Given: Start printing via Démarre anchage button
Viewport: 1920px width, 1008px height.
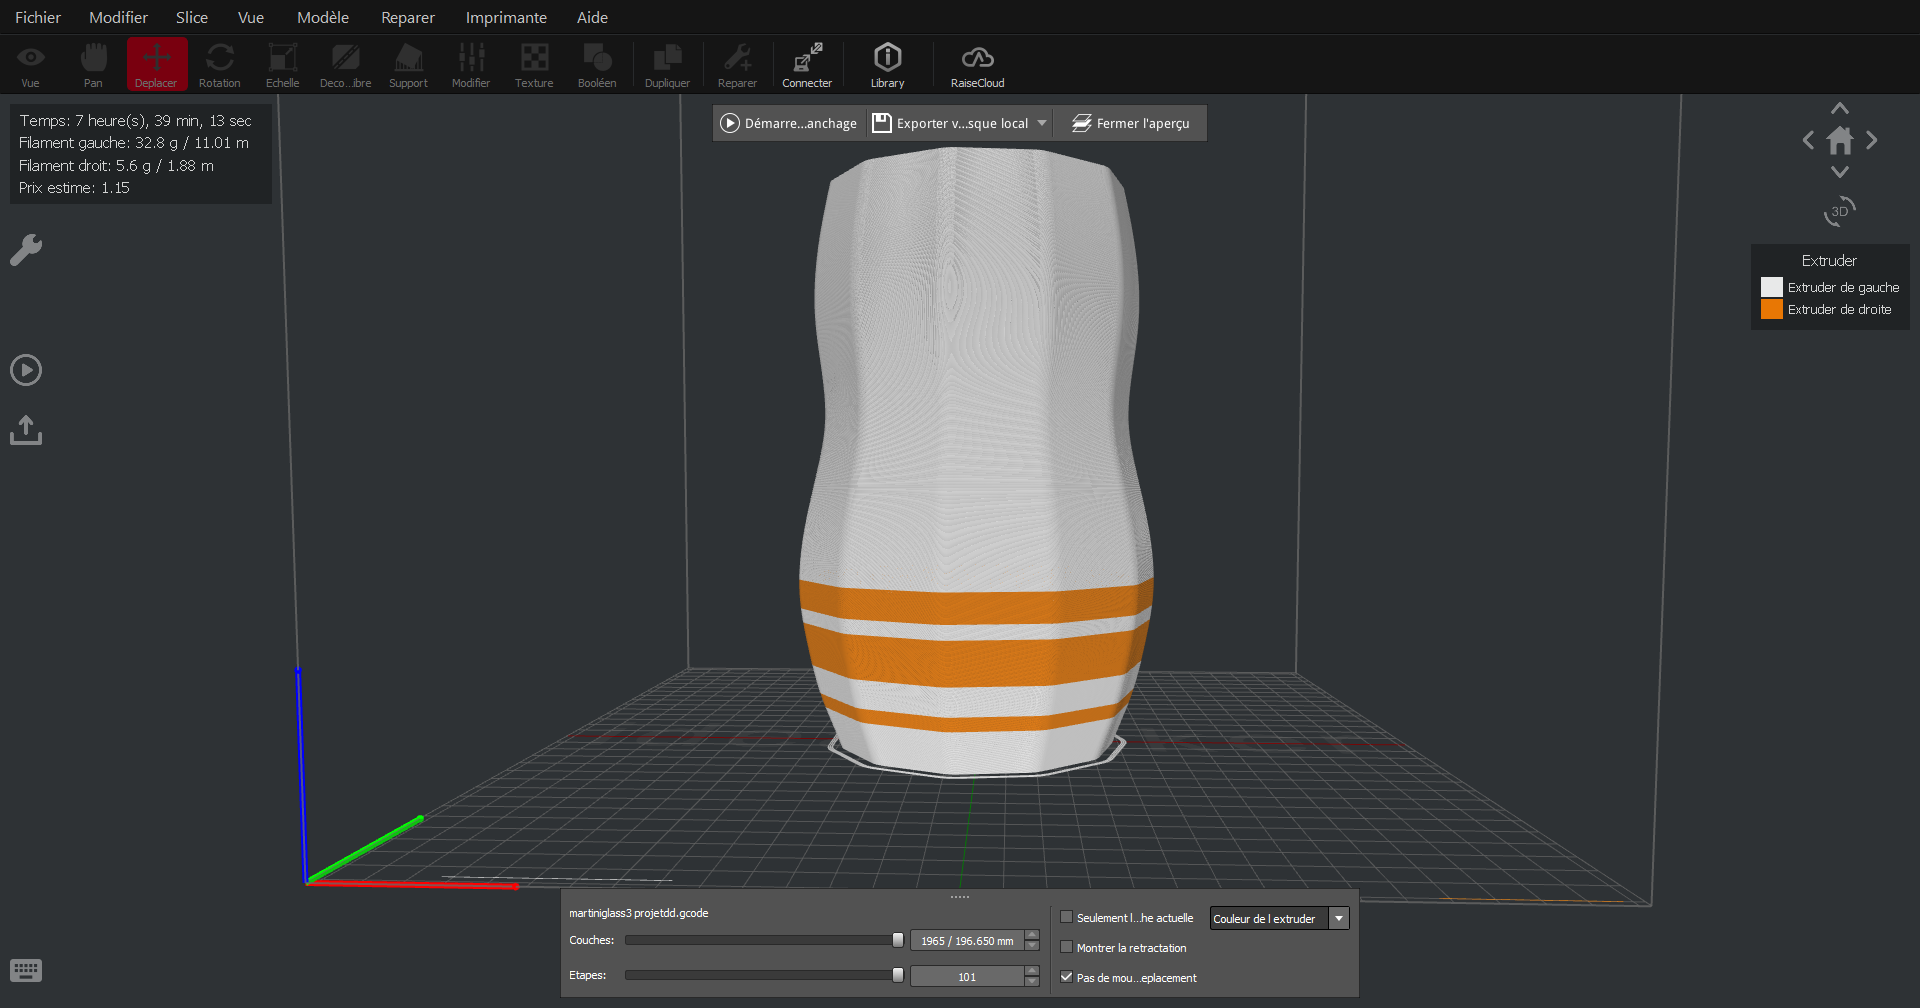Looking at the screenshot, I should coord(788,122).
